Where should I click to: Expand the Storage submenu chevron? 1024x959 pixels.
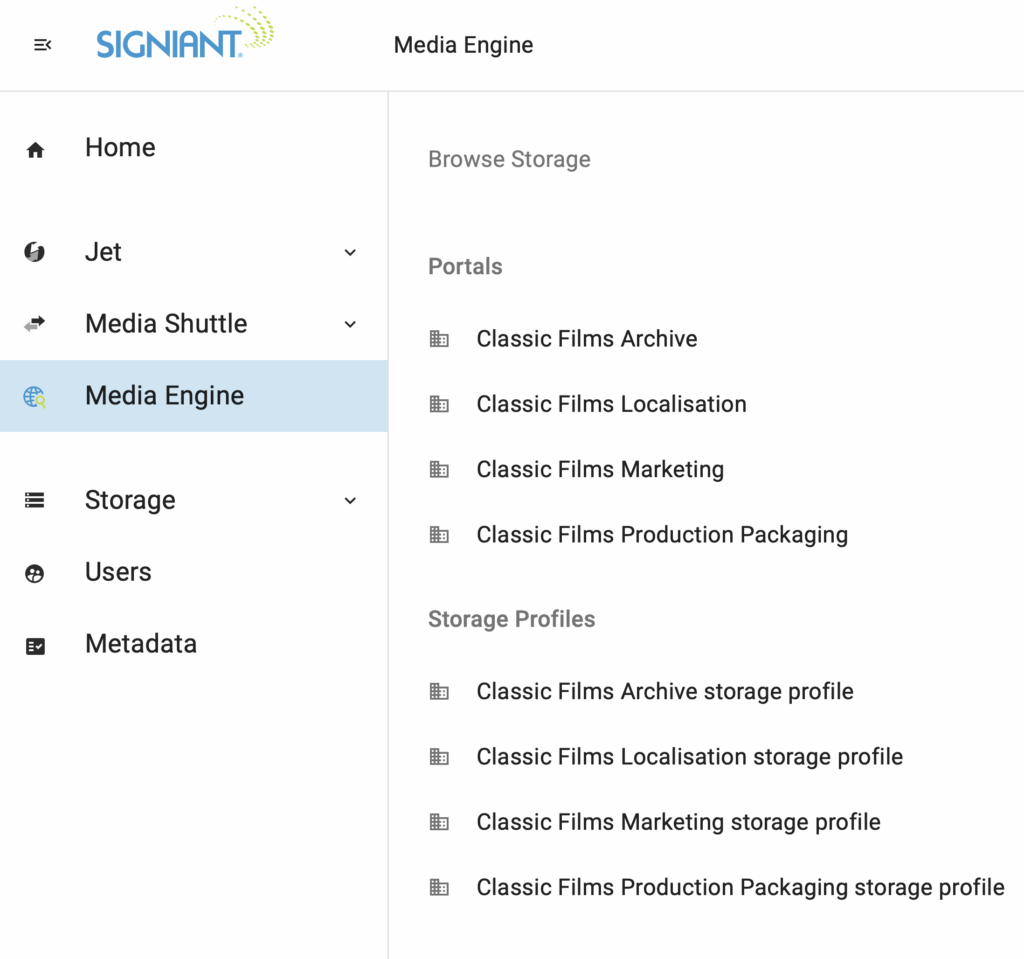pyautogui.click(x=350, y=501)
